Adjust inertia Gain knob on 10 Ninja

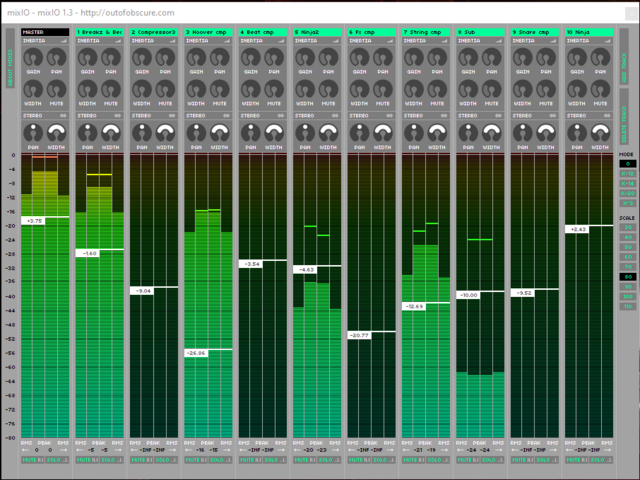pos(577,58)
